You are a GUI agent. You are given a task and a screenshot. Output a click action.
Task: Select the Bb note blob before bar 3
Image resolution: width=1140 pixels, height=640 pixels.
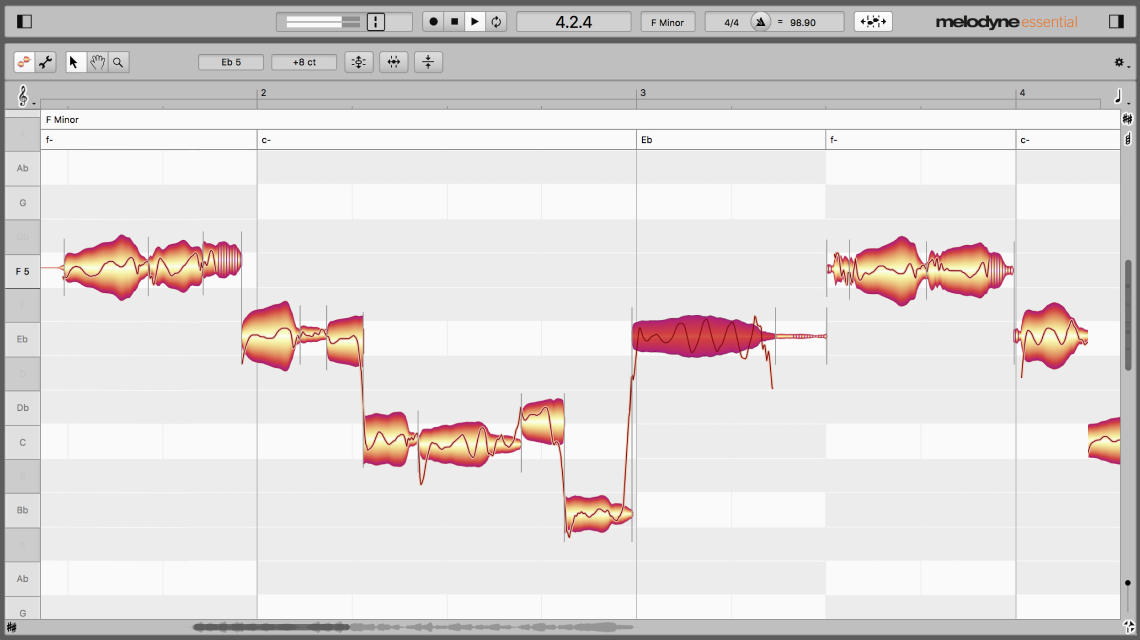pyautogui.click(x=598, y=514)
